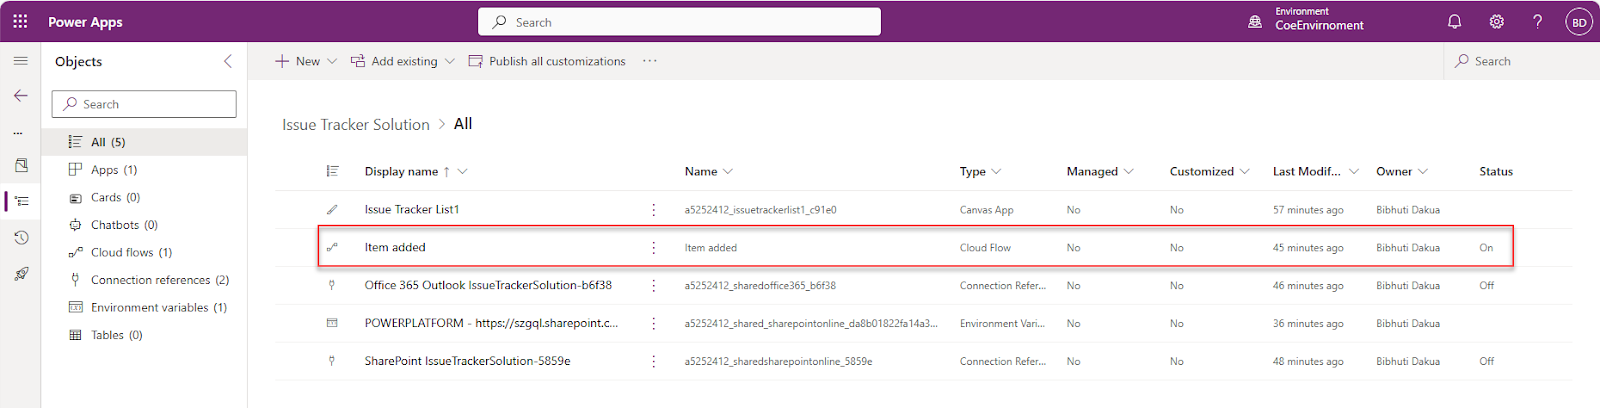Viewport: 1600px width, 408px height.
Task: Open the POWERPLATFORM environment variable row
Action: [491, 323]
